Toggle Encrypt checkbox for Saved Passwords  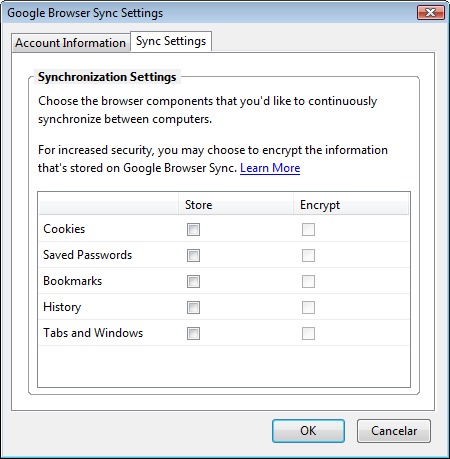308,255
